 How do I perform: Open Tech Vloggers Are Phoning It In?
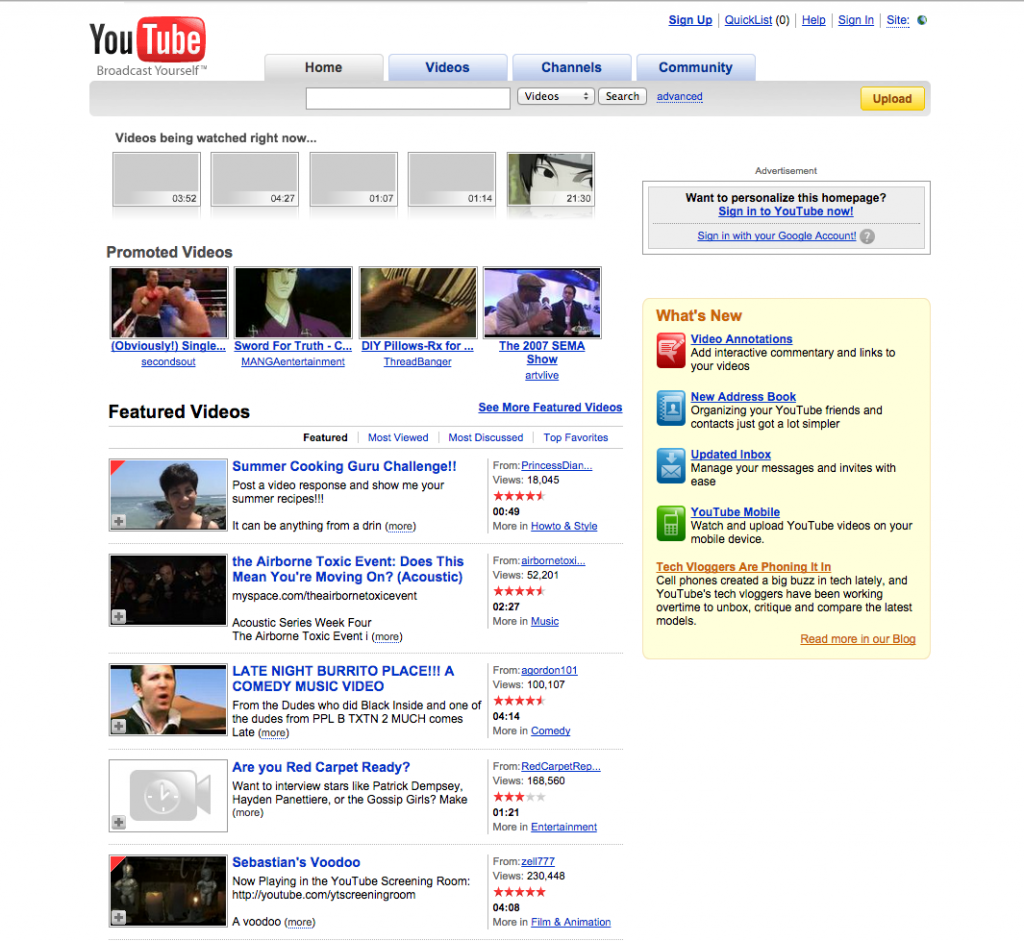pyautogui.click(x=743, y=567)
